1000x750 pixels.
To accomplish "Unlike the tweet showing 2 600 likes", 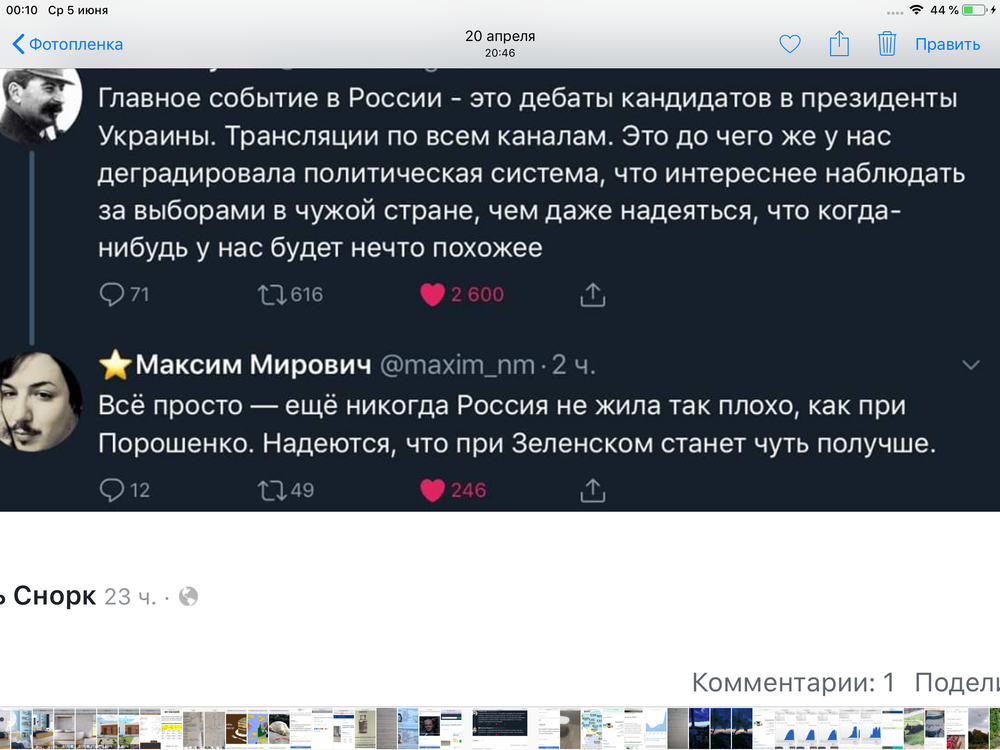I will coord(432,294).
